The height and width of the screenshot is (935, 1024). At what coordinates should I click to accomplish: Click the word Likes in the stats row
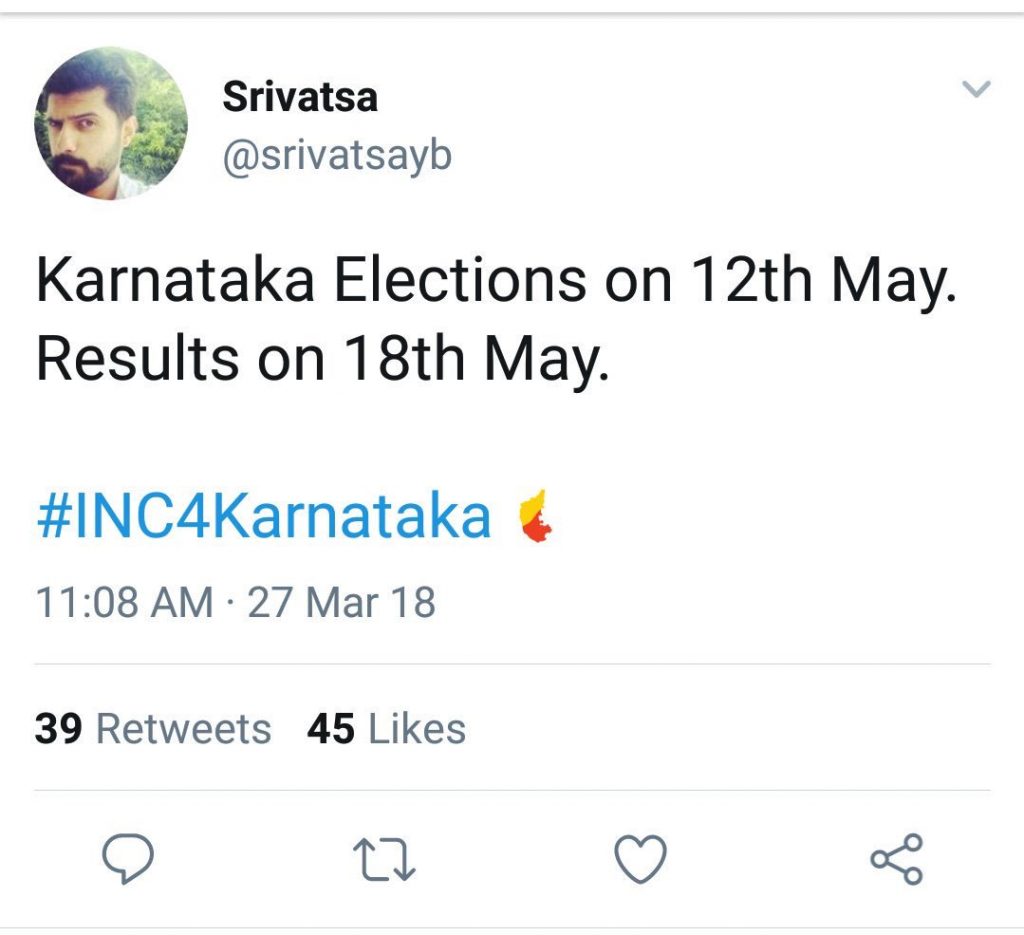coord(417,729)
